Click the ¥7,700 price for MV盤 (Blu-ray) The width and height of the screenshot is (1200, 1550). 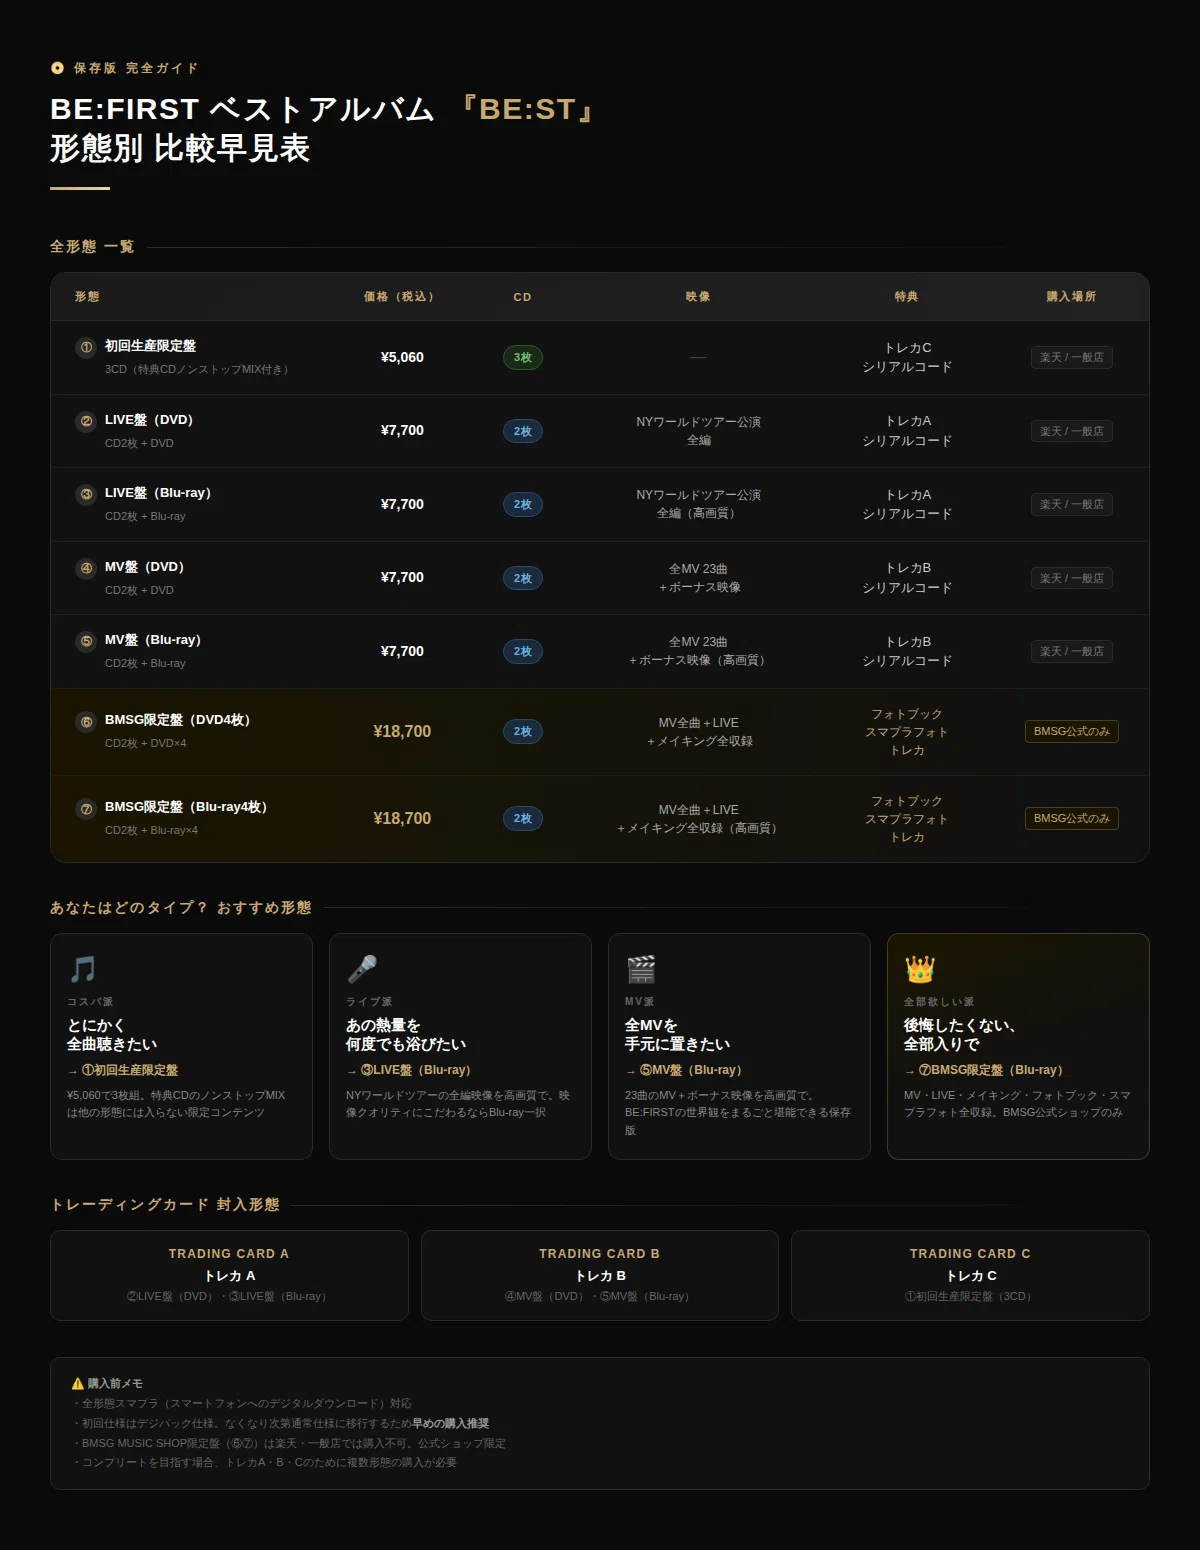pyautogui.click(x=402, y=651)
